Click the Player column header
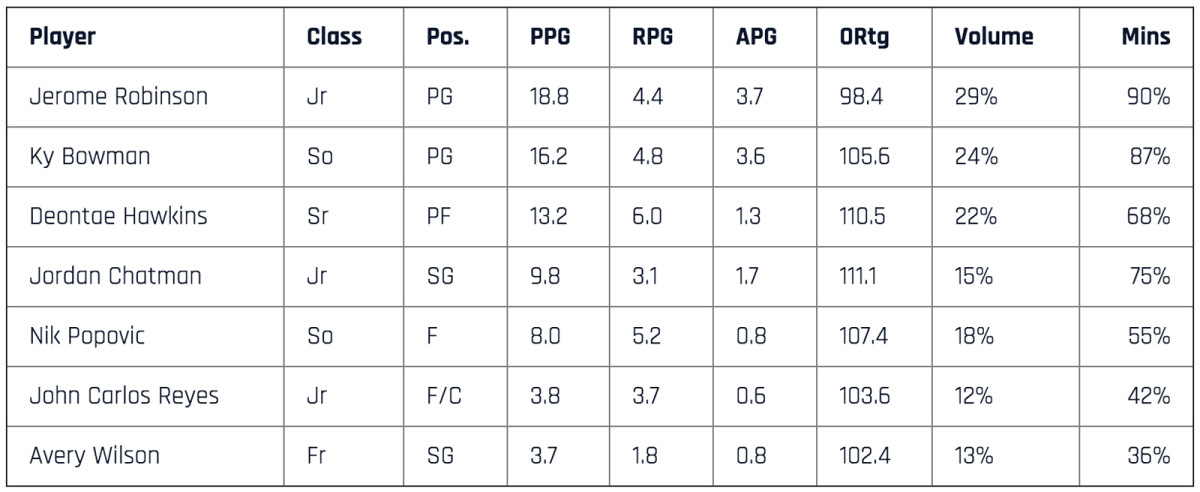1200x492 pixels. point(62,38)
